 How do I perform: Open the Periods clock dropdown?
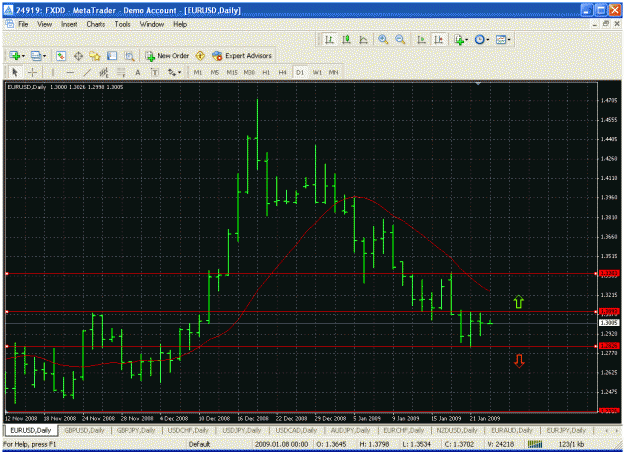tap(482, 39)
